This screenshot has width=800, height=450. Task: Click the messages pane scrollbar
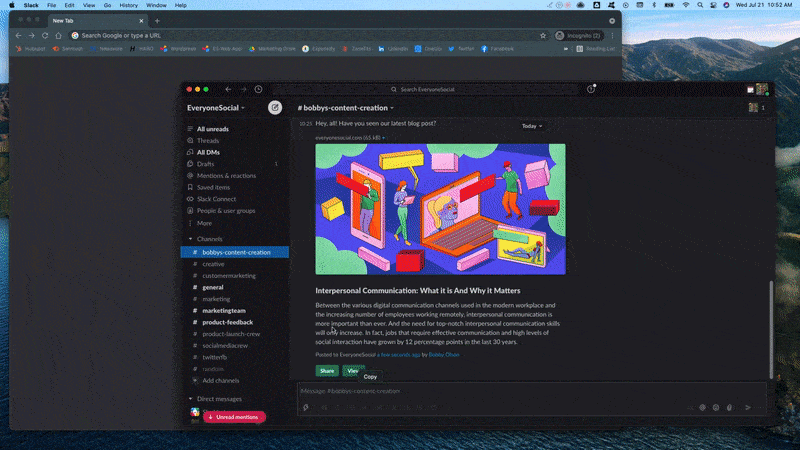[x=771, y=329]
